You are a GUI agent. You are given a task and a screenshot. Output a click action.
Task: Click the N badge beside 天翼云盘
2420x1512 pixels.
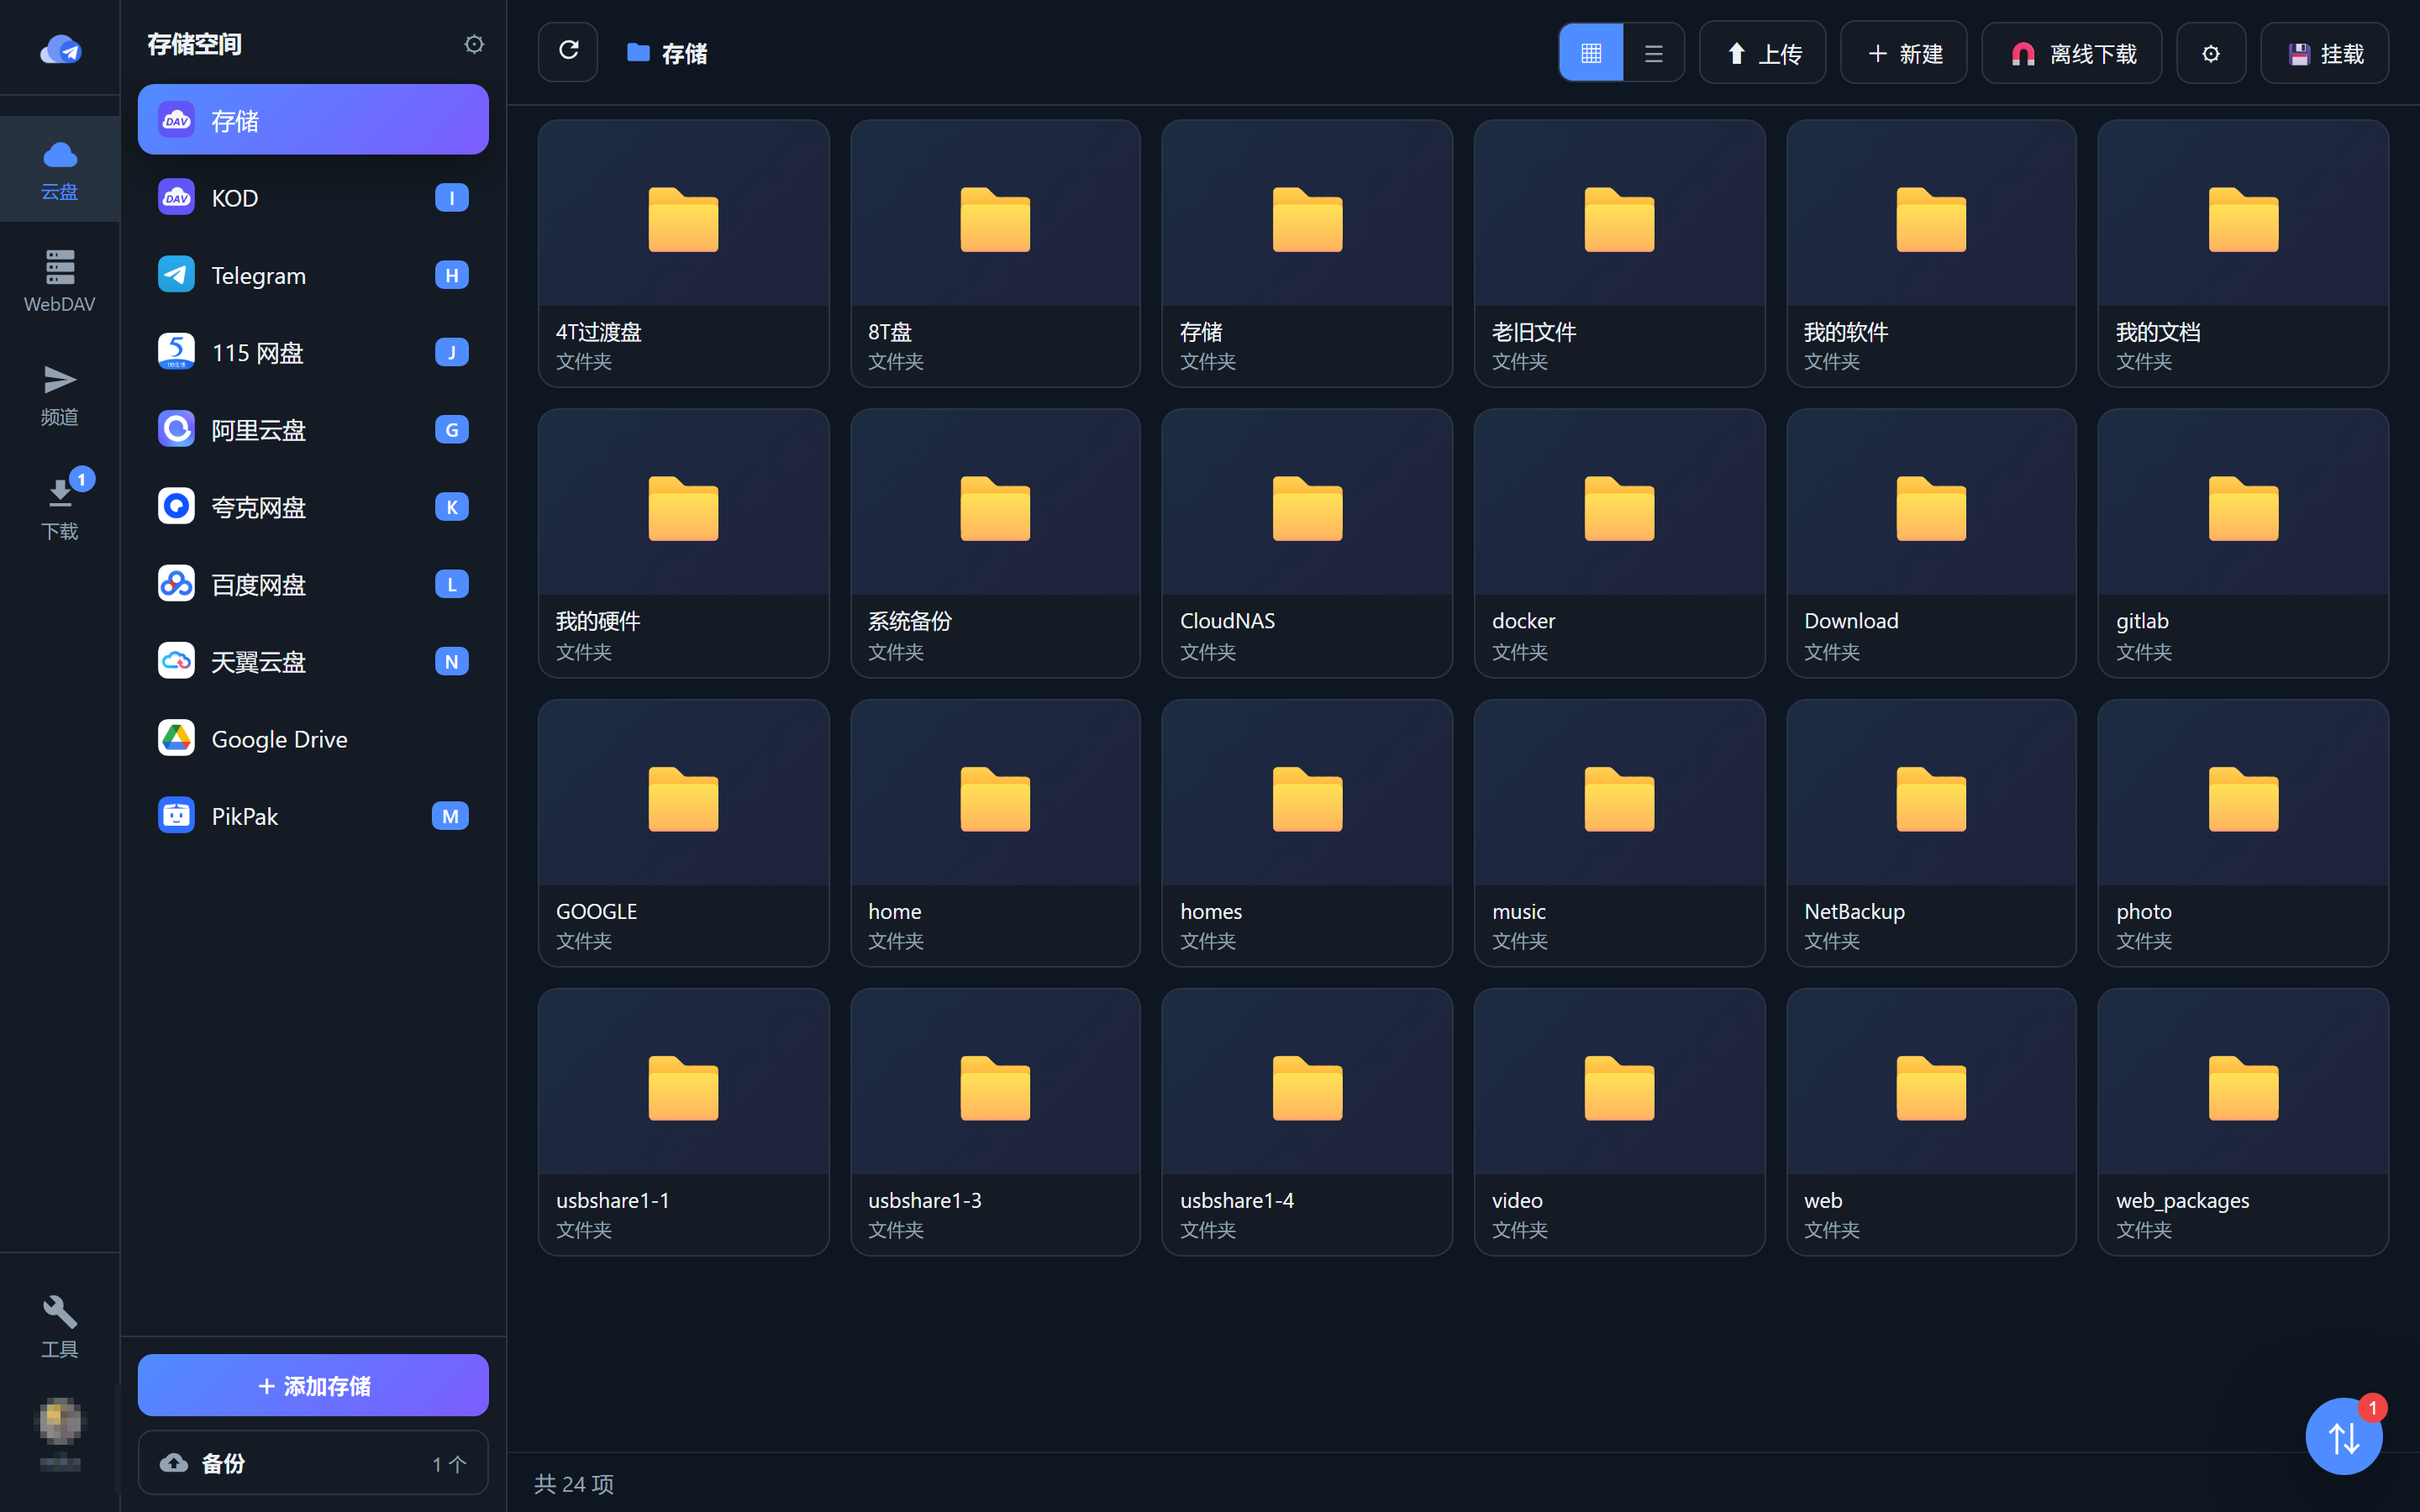(452, 661)
